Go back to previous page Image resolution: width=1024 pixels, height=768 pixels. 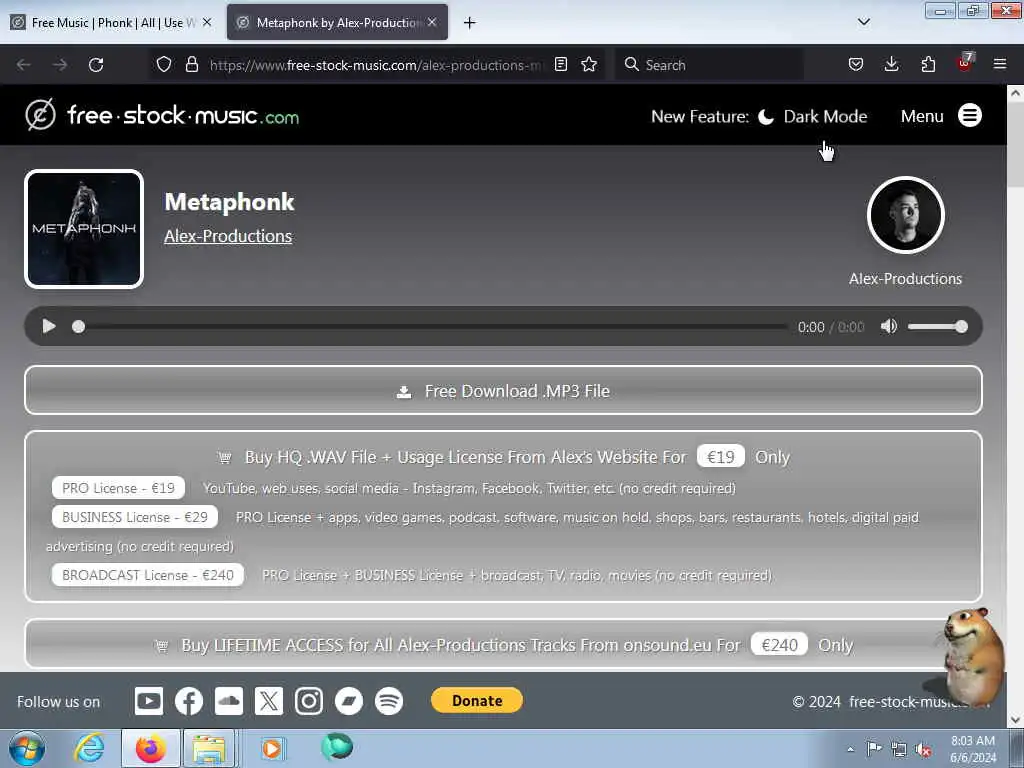(x=24, y=65)
